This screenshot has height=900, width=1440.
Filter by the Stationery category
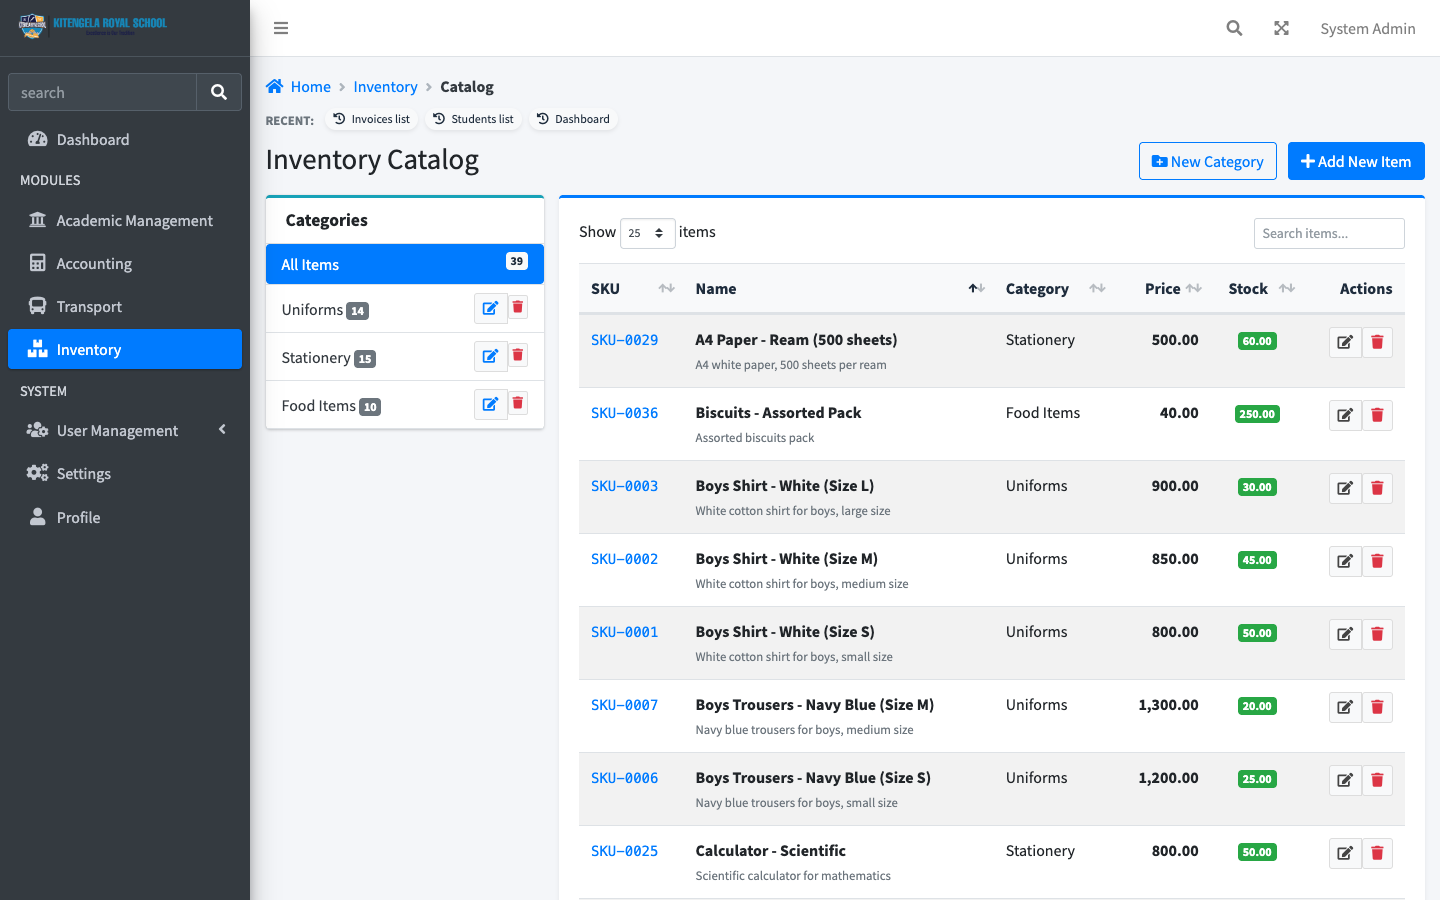[x=328, y=358]
